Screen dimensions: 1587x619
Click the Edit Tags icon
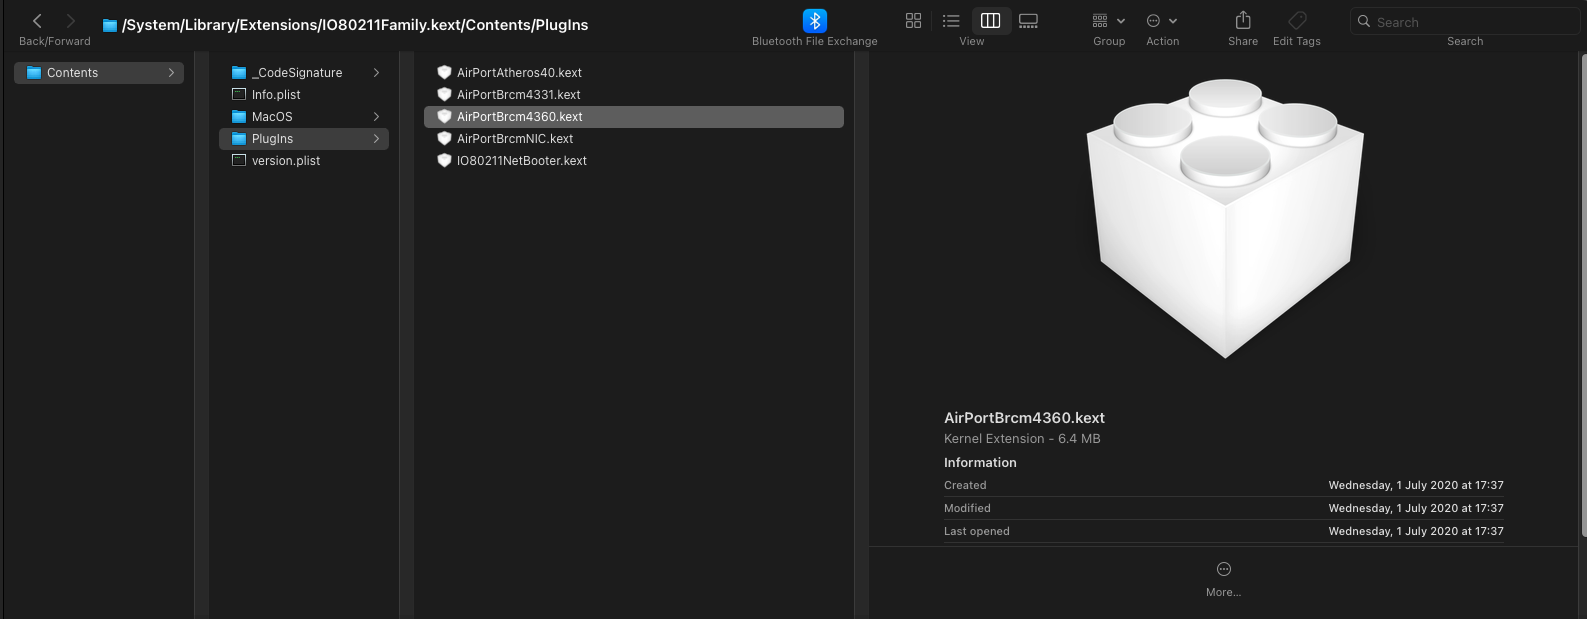tap(1297, 21)
